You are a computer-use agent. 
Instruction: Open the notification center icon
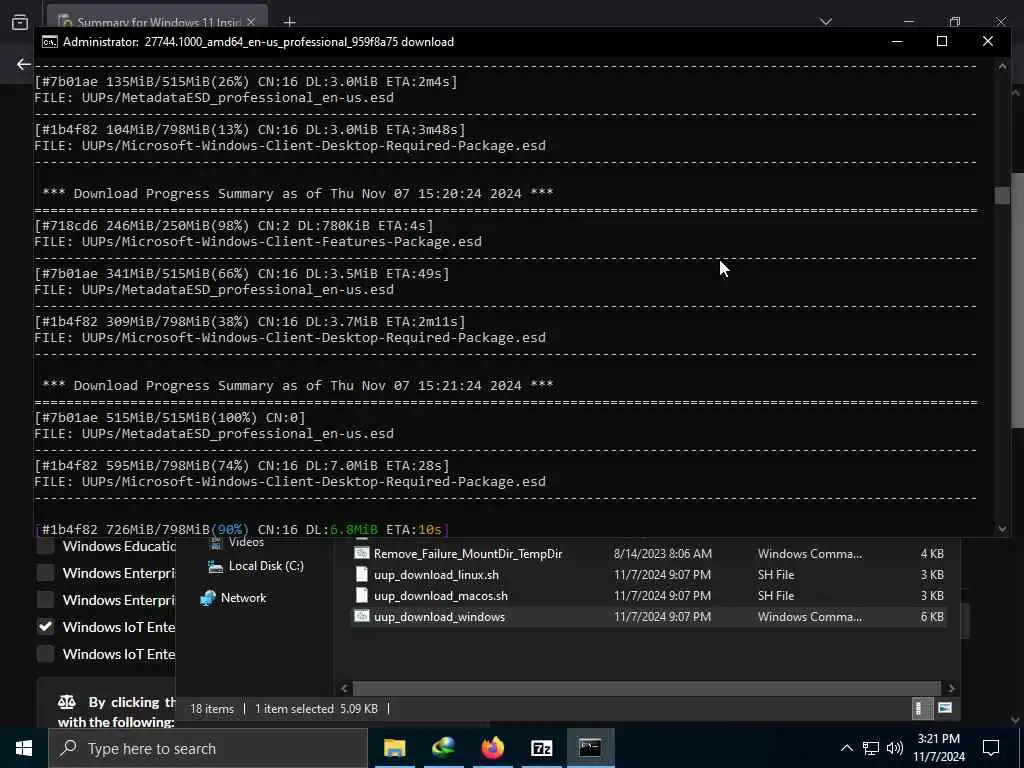[x=991, y=748]
